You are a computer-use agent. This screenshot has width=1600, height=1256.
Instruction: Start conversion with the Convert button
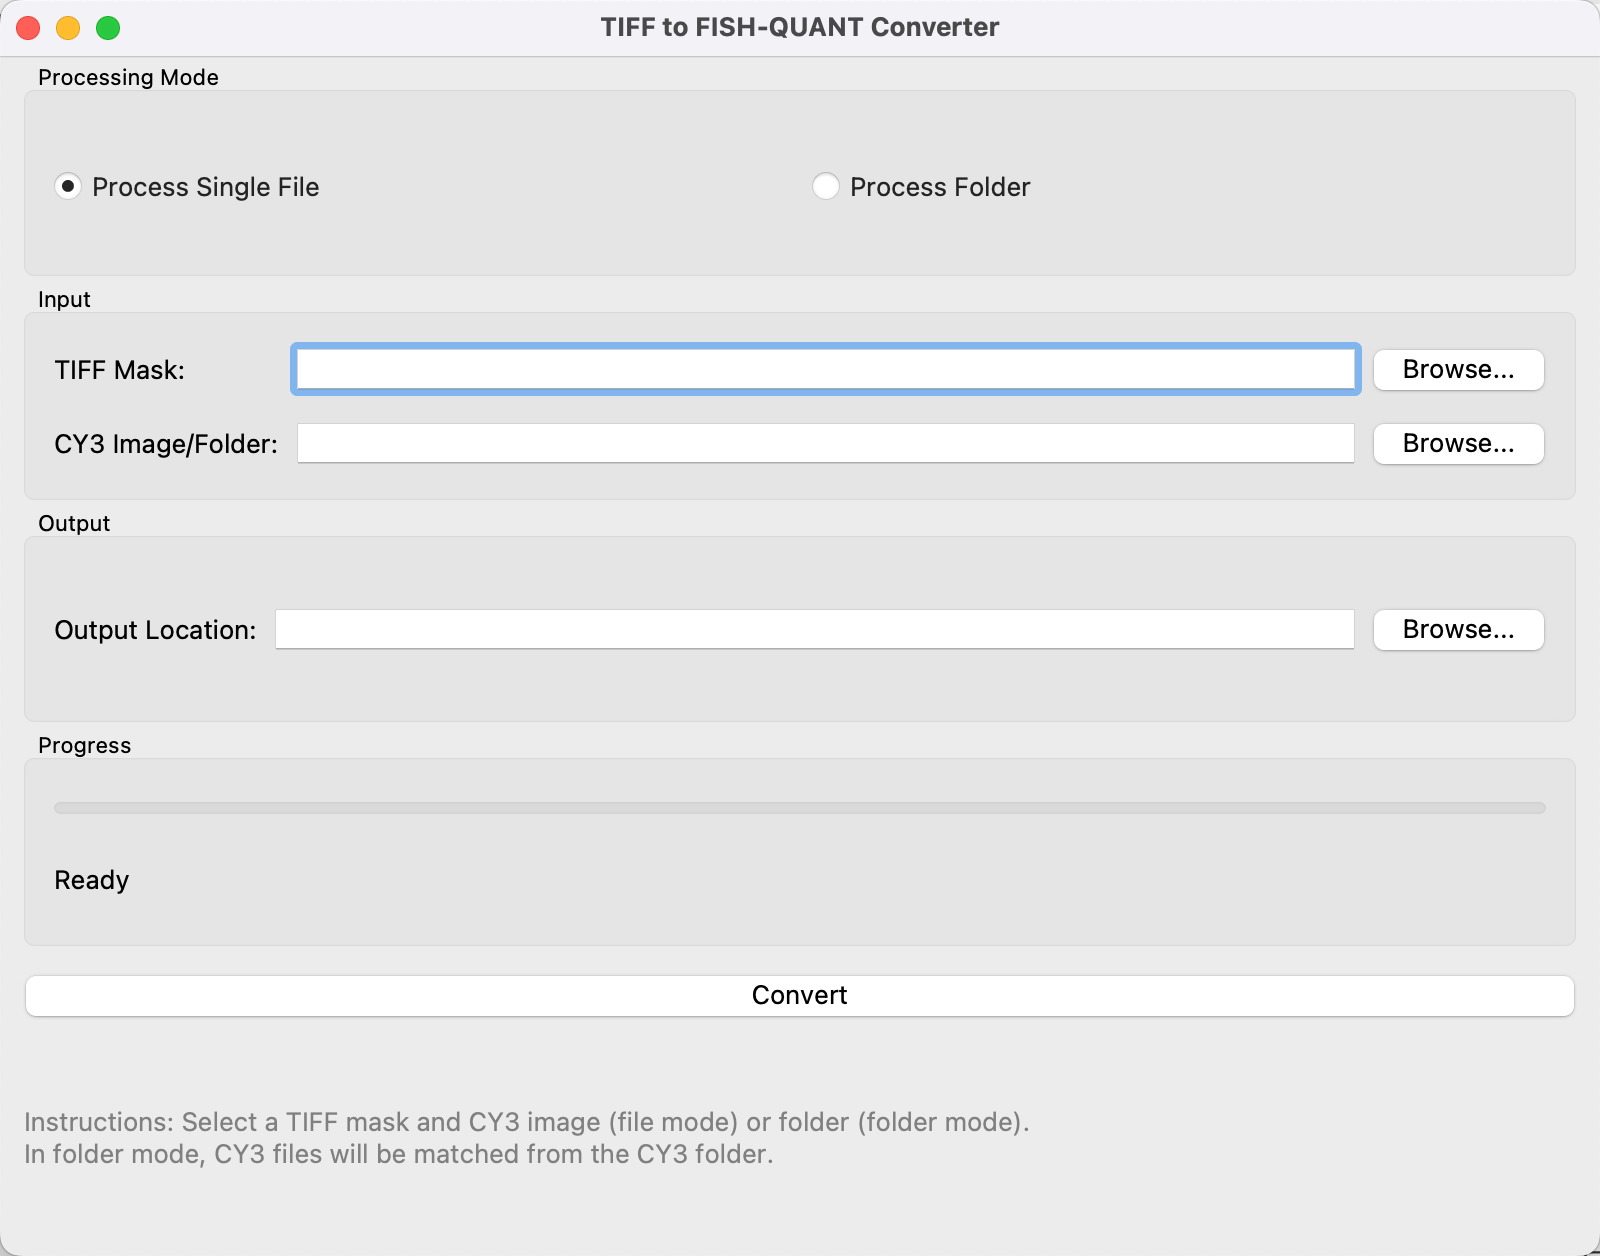pyautogui.click(x=800, y=996)
